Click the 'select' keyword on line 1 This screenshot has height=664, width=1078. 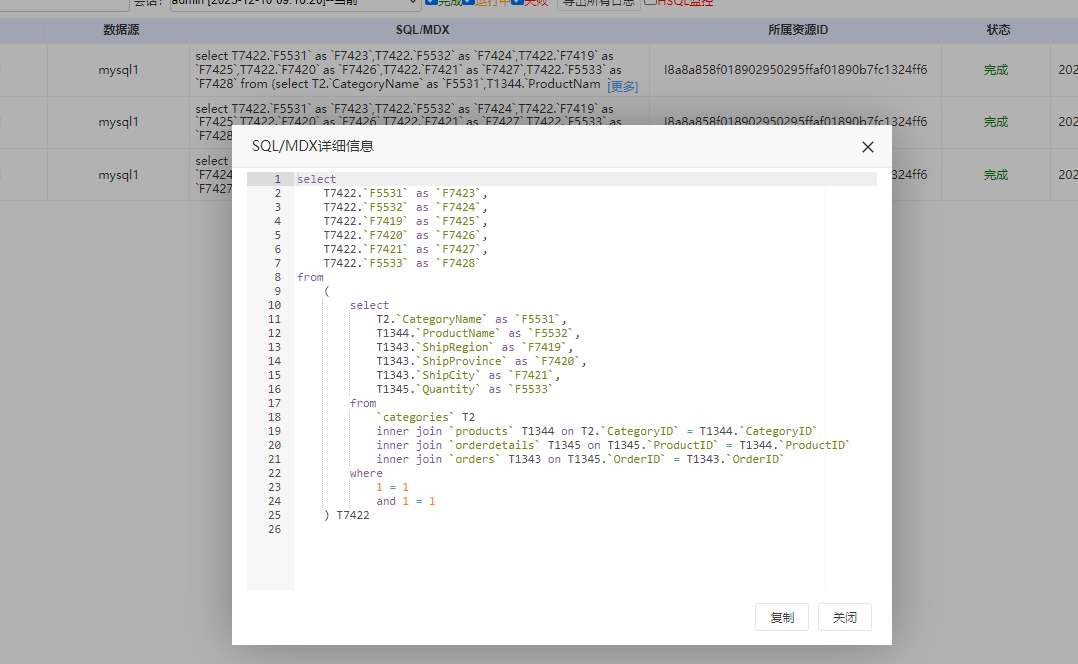[x=316, y=179]
